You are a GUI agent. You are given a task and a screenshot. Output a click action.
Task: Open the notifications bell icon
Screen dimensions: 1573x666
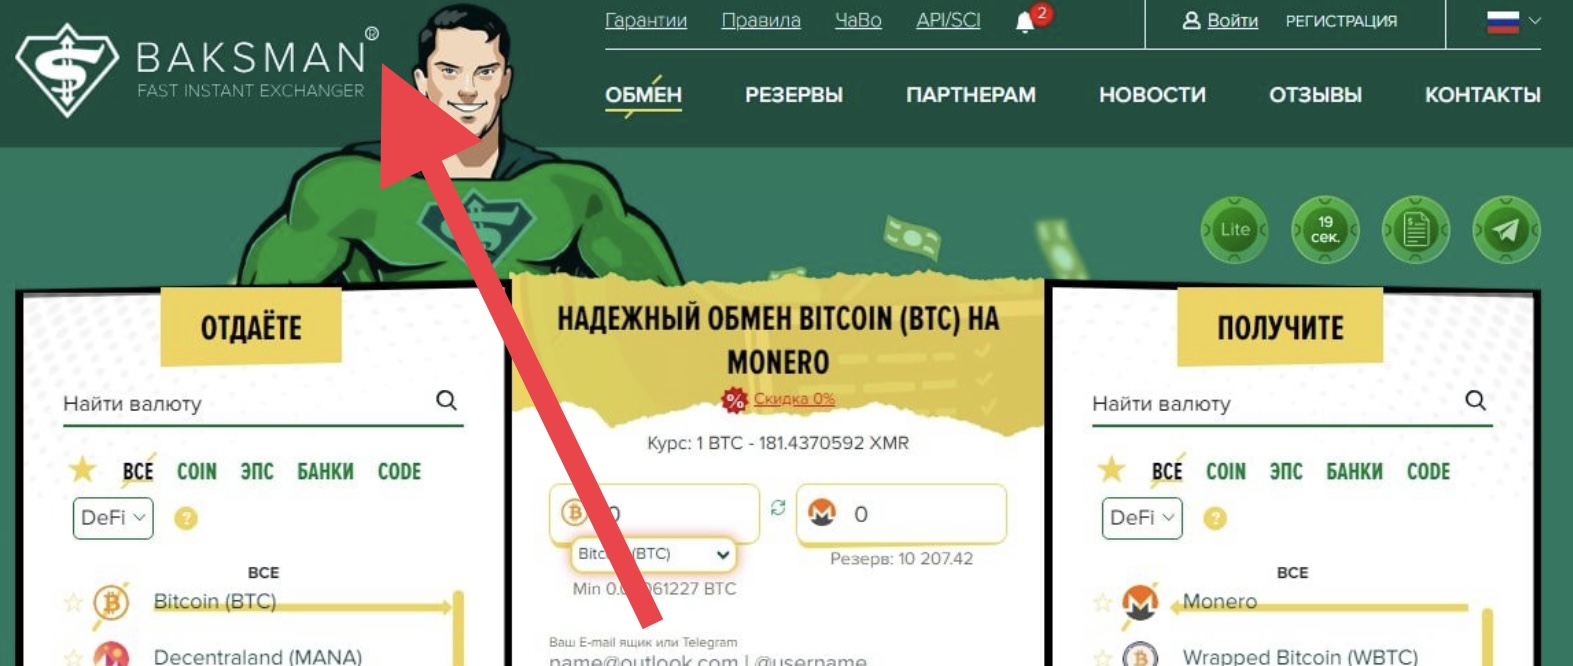1024,22
